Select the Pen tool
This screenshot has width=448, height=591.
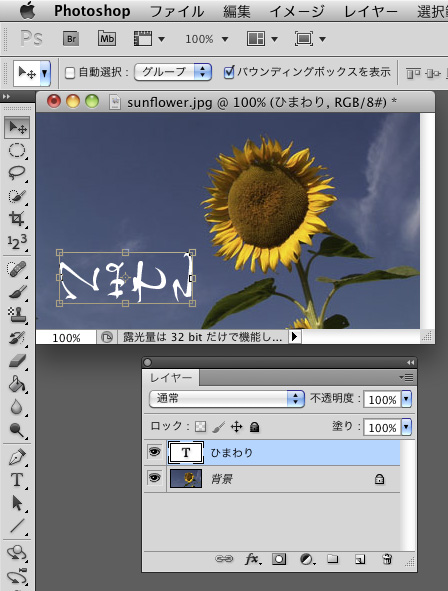(x=17, y=457)
